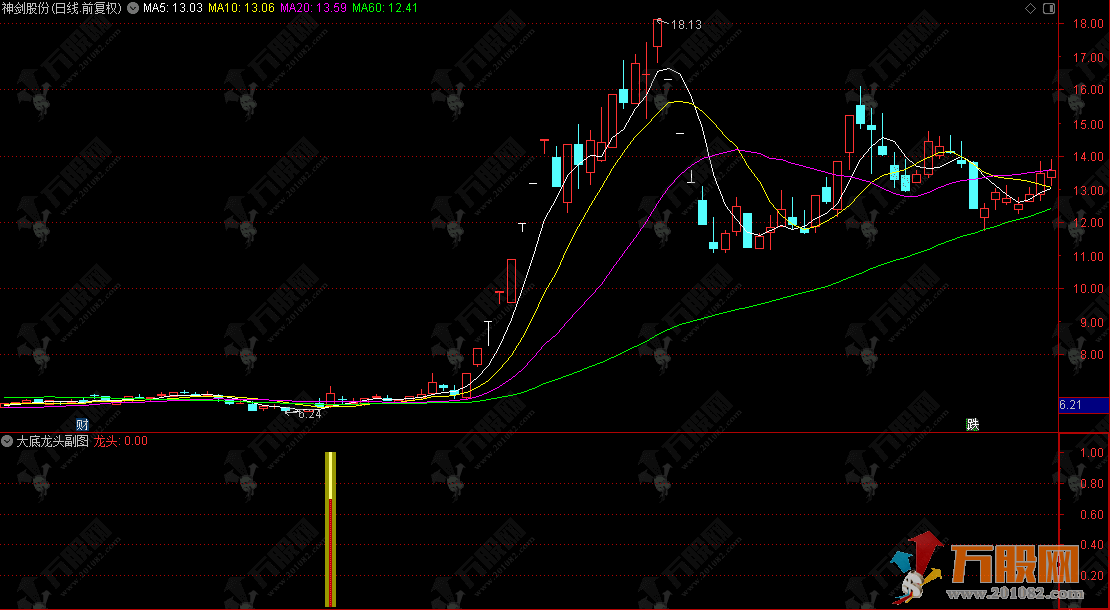Select the MA10: 13.06 indicator label
Screen dimensions: 1110x610
coord(240,8)
